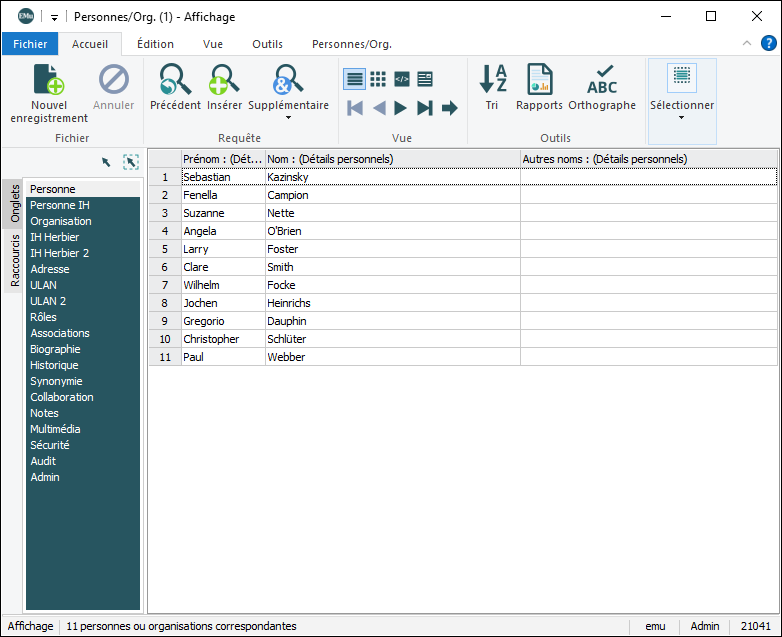Open the Fichier menu
The image size is (782, 637).
[x=30, y=44]
